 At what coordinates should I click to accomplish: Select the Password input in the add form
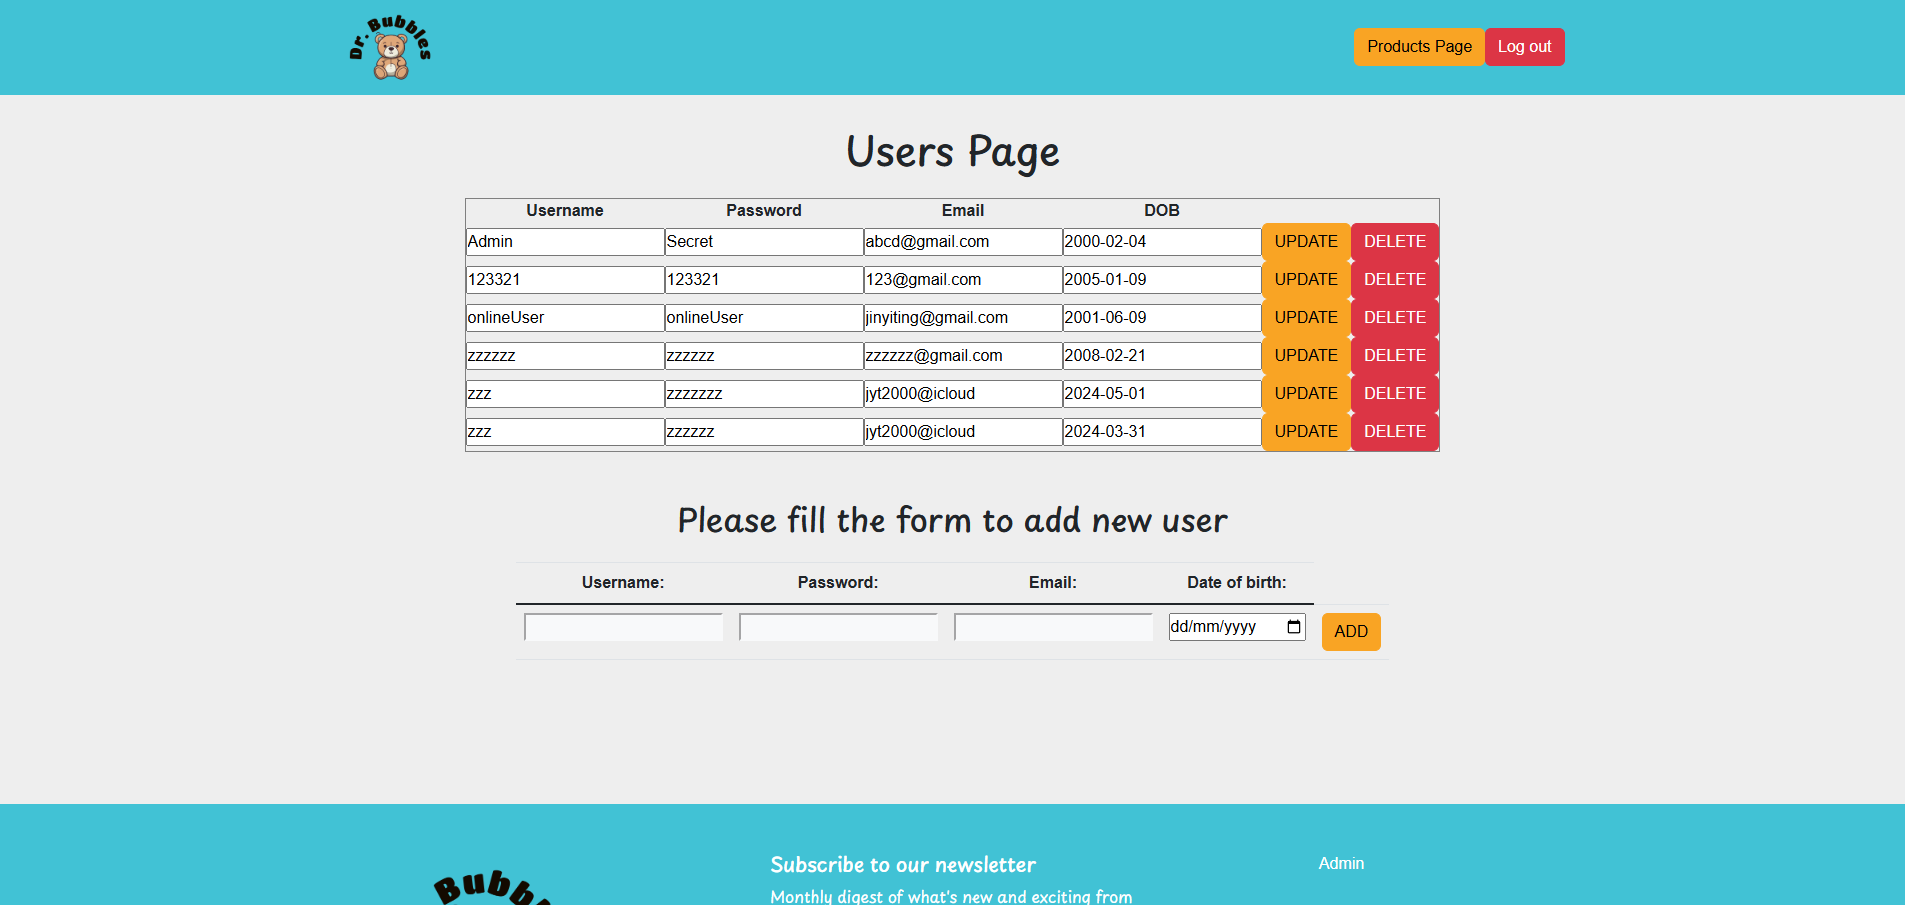pyautogui.click(x=838, y=627)
